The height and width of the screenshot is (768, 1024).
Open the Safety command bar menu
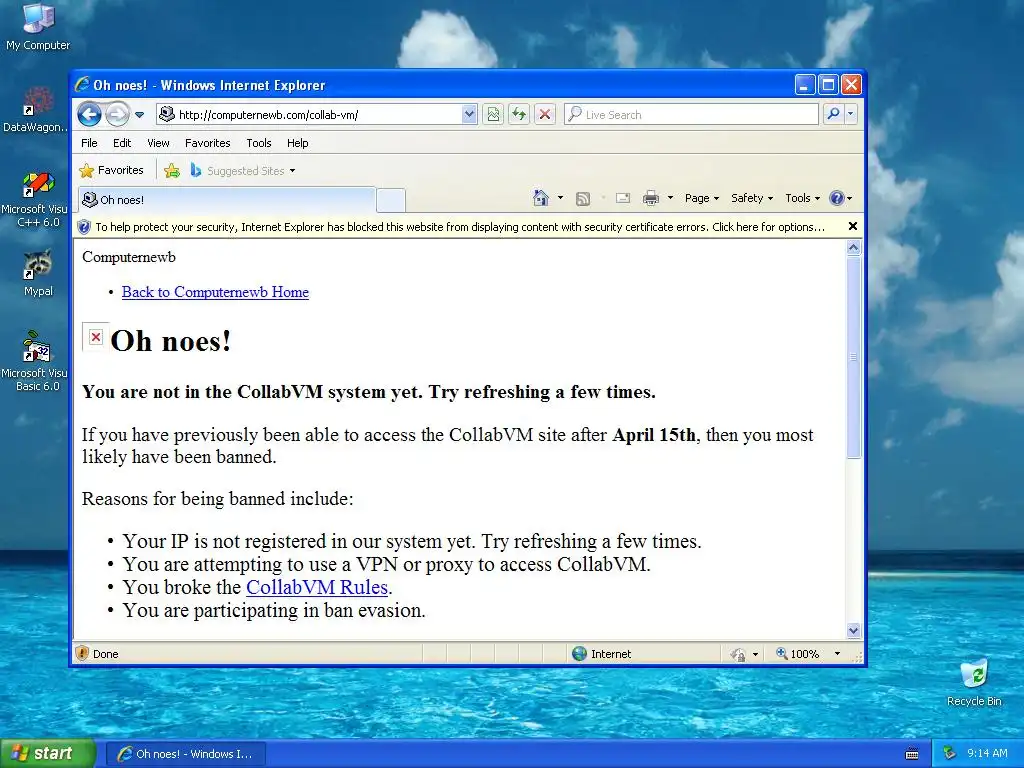pyautogui.click(x=752, y=198)
